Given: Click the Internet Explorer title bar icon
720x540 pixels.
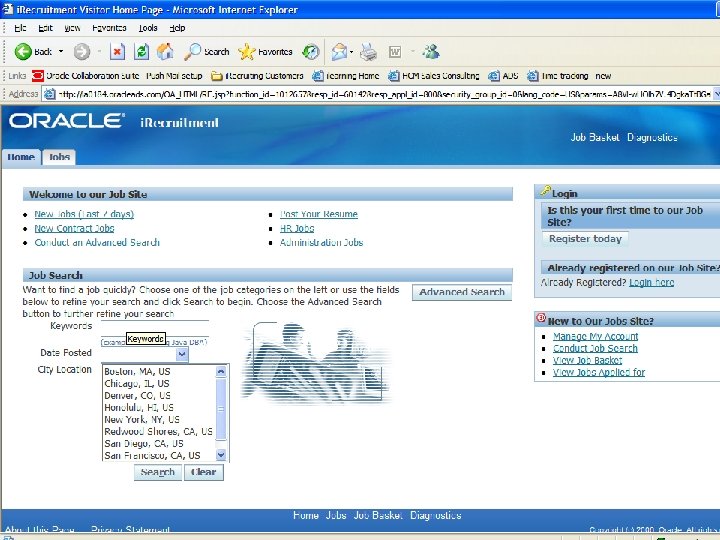Looking at the screenshot, I should coord(7,9).
